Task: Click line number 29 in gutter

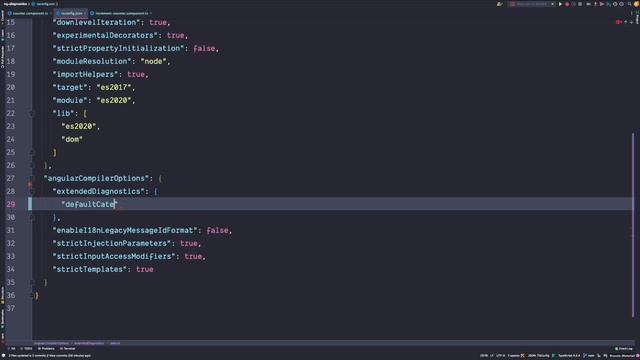Action: pos(11,204)
